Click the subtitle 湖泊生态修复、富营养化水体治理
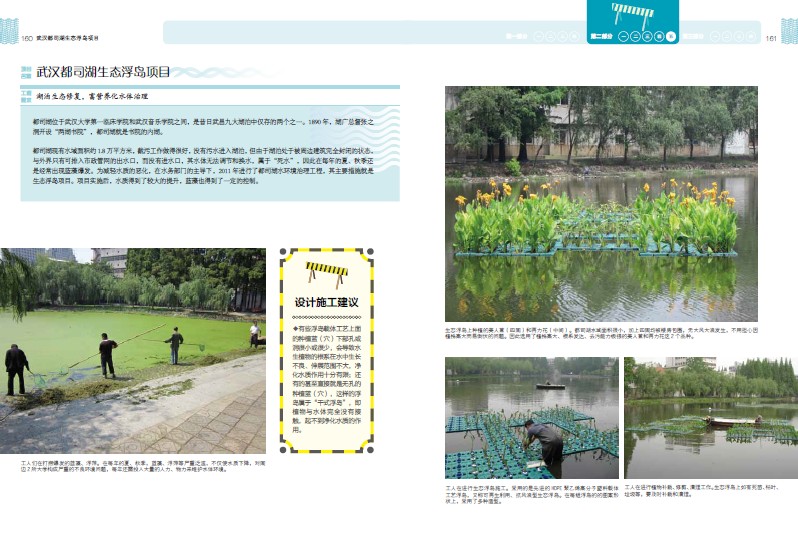The width and height of the screenshot is (798, 552). tap(92, 98)
